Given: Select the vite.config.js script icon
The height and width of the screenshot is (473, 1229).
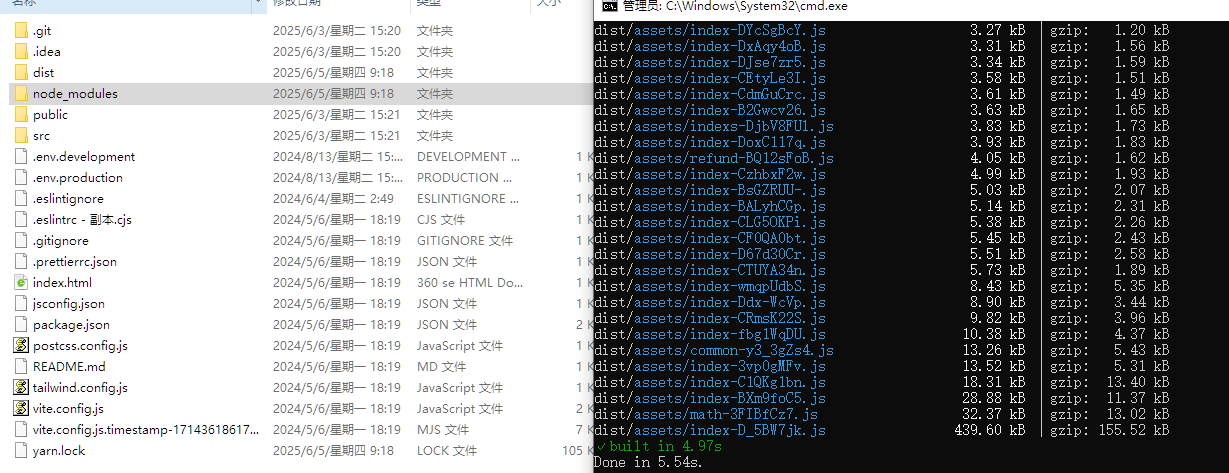Looking at the screenshot, I should [x=22, y=409].
